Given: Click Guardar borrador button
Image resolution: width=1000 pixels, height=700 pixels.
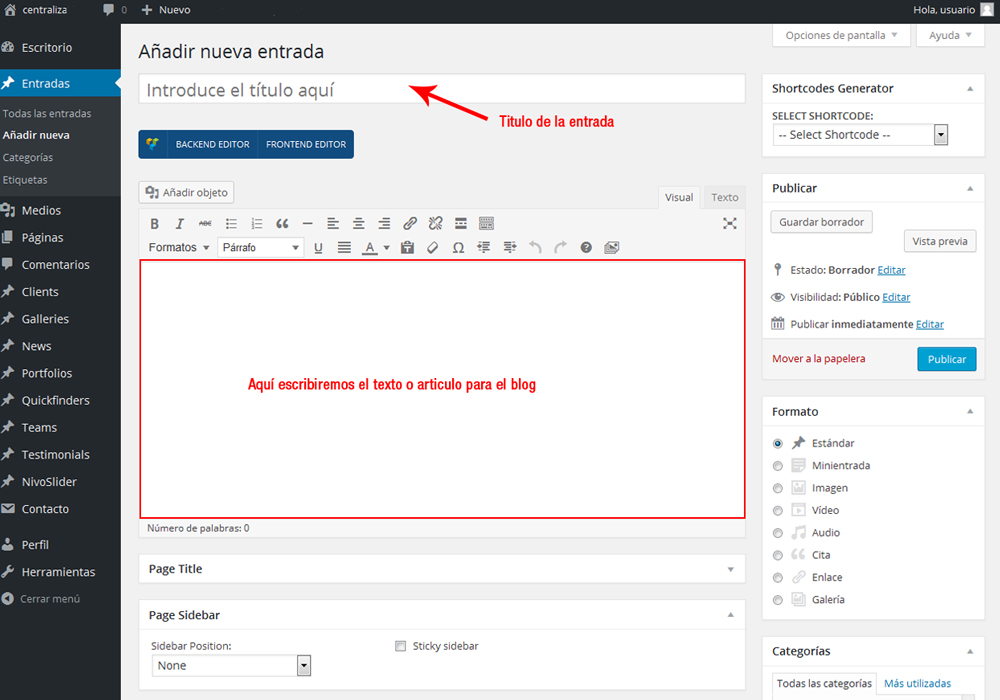Looking at the screenshot, I should 822,222.
